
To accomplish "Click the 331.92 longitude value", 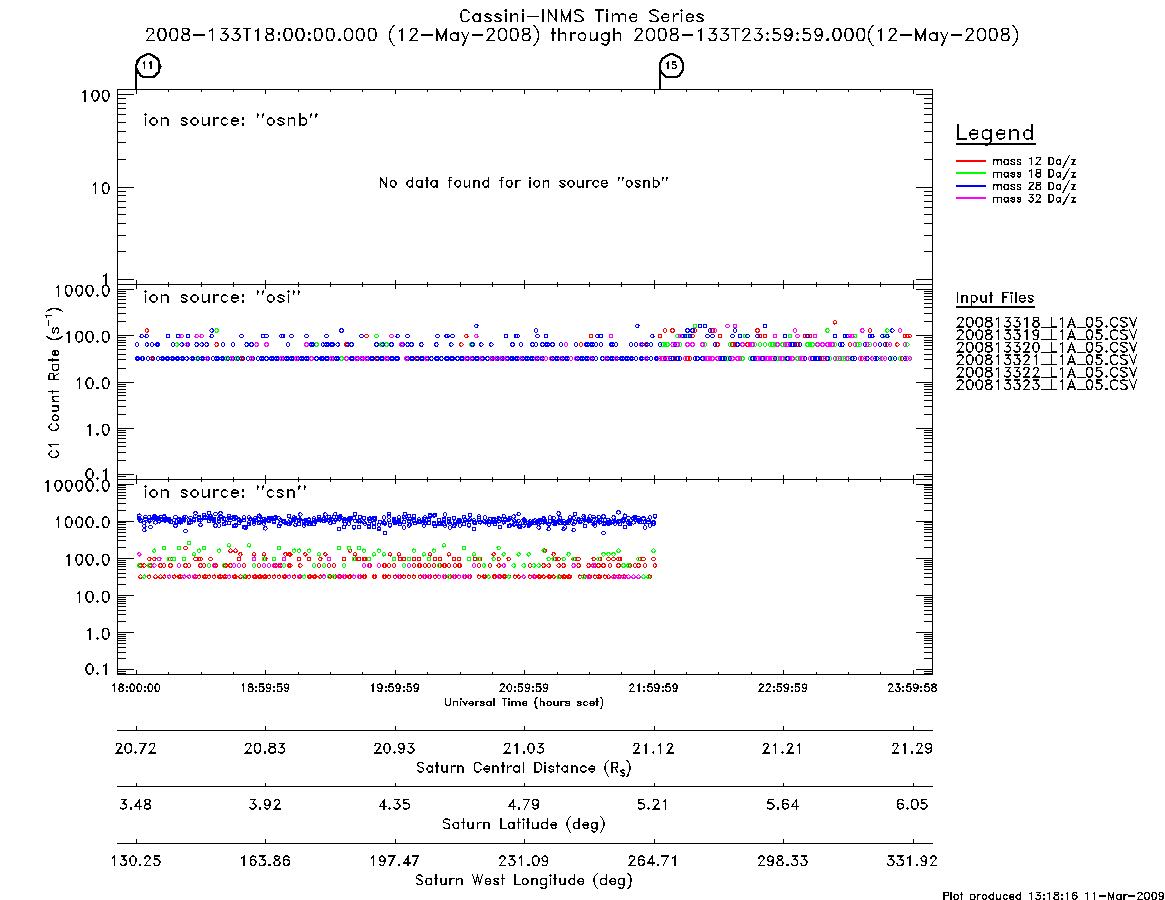I will 912,861.
